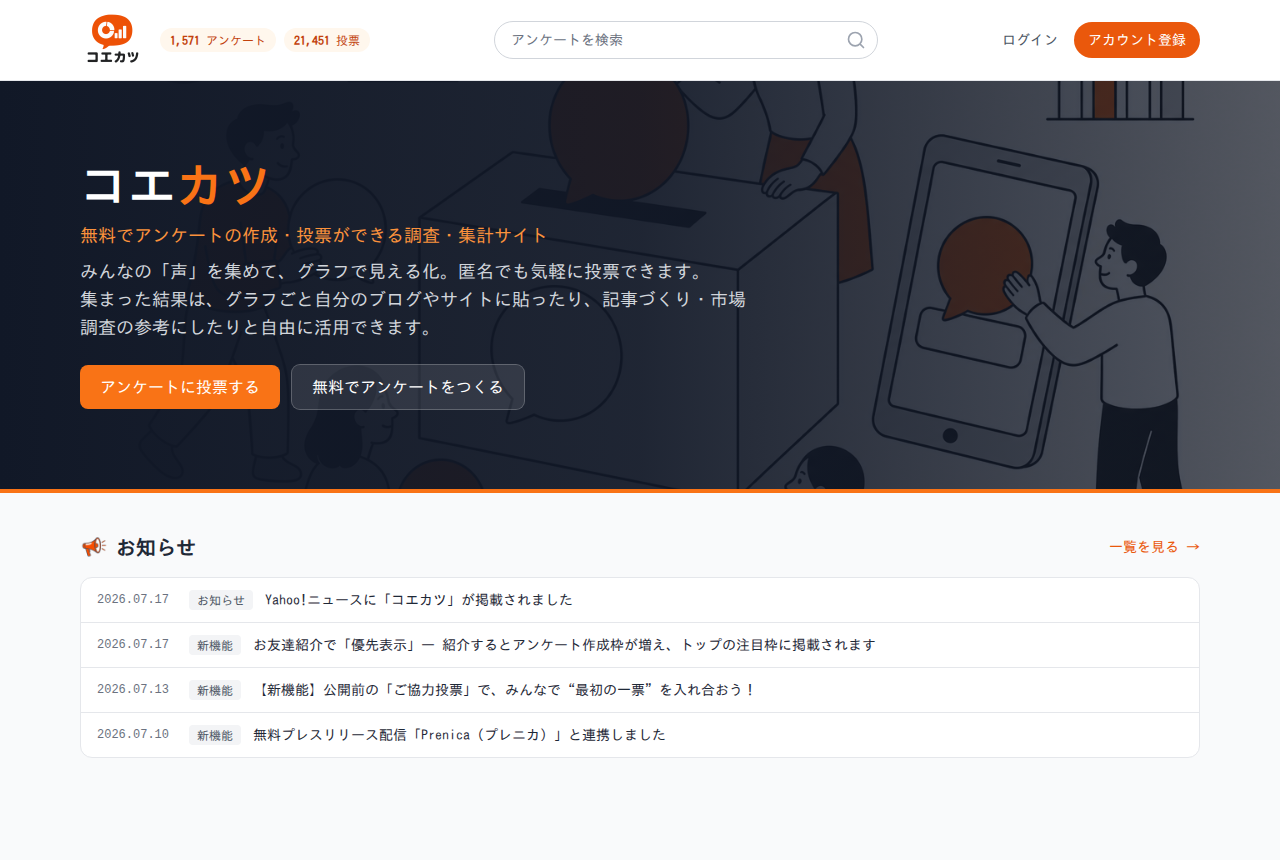The width and height of the screenshot is (1280, 860).
Task: Click the date 2026.07.13
Action: (133, 689)
